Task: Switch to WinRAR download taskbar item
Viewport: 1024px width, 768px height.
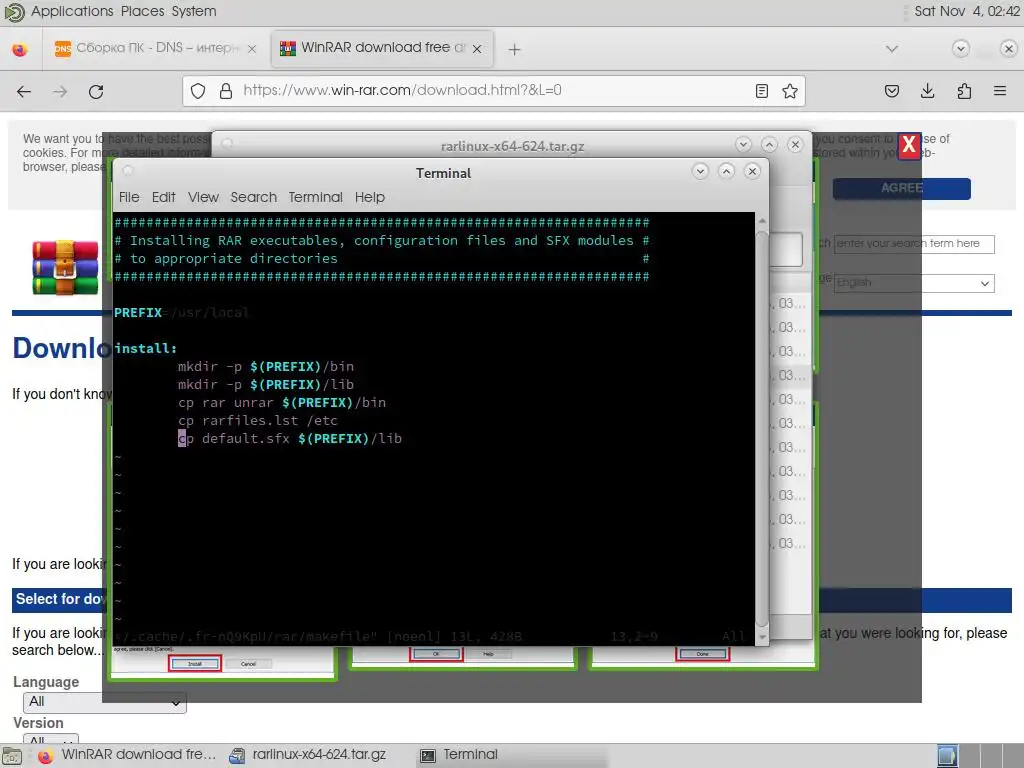Action: 127,756
